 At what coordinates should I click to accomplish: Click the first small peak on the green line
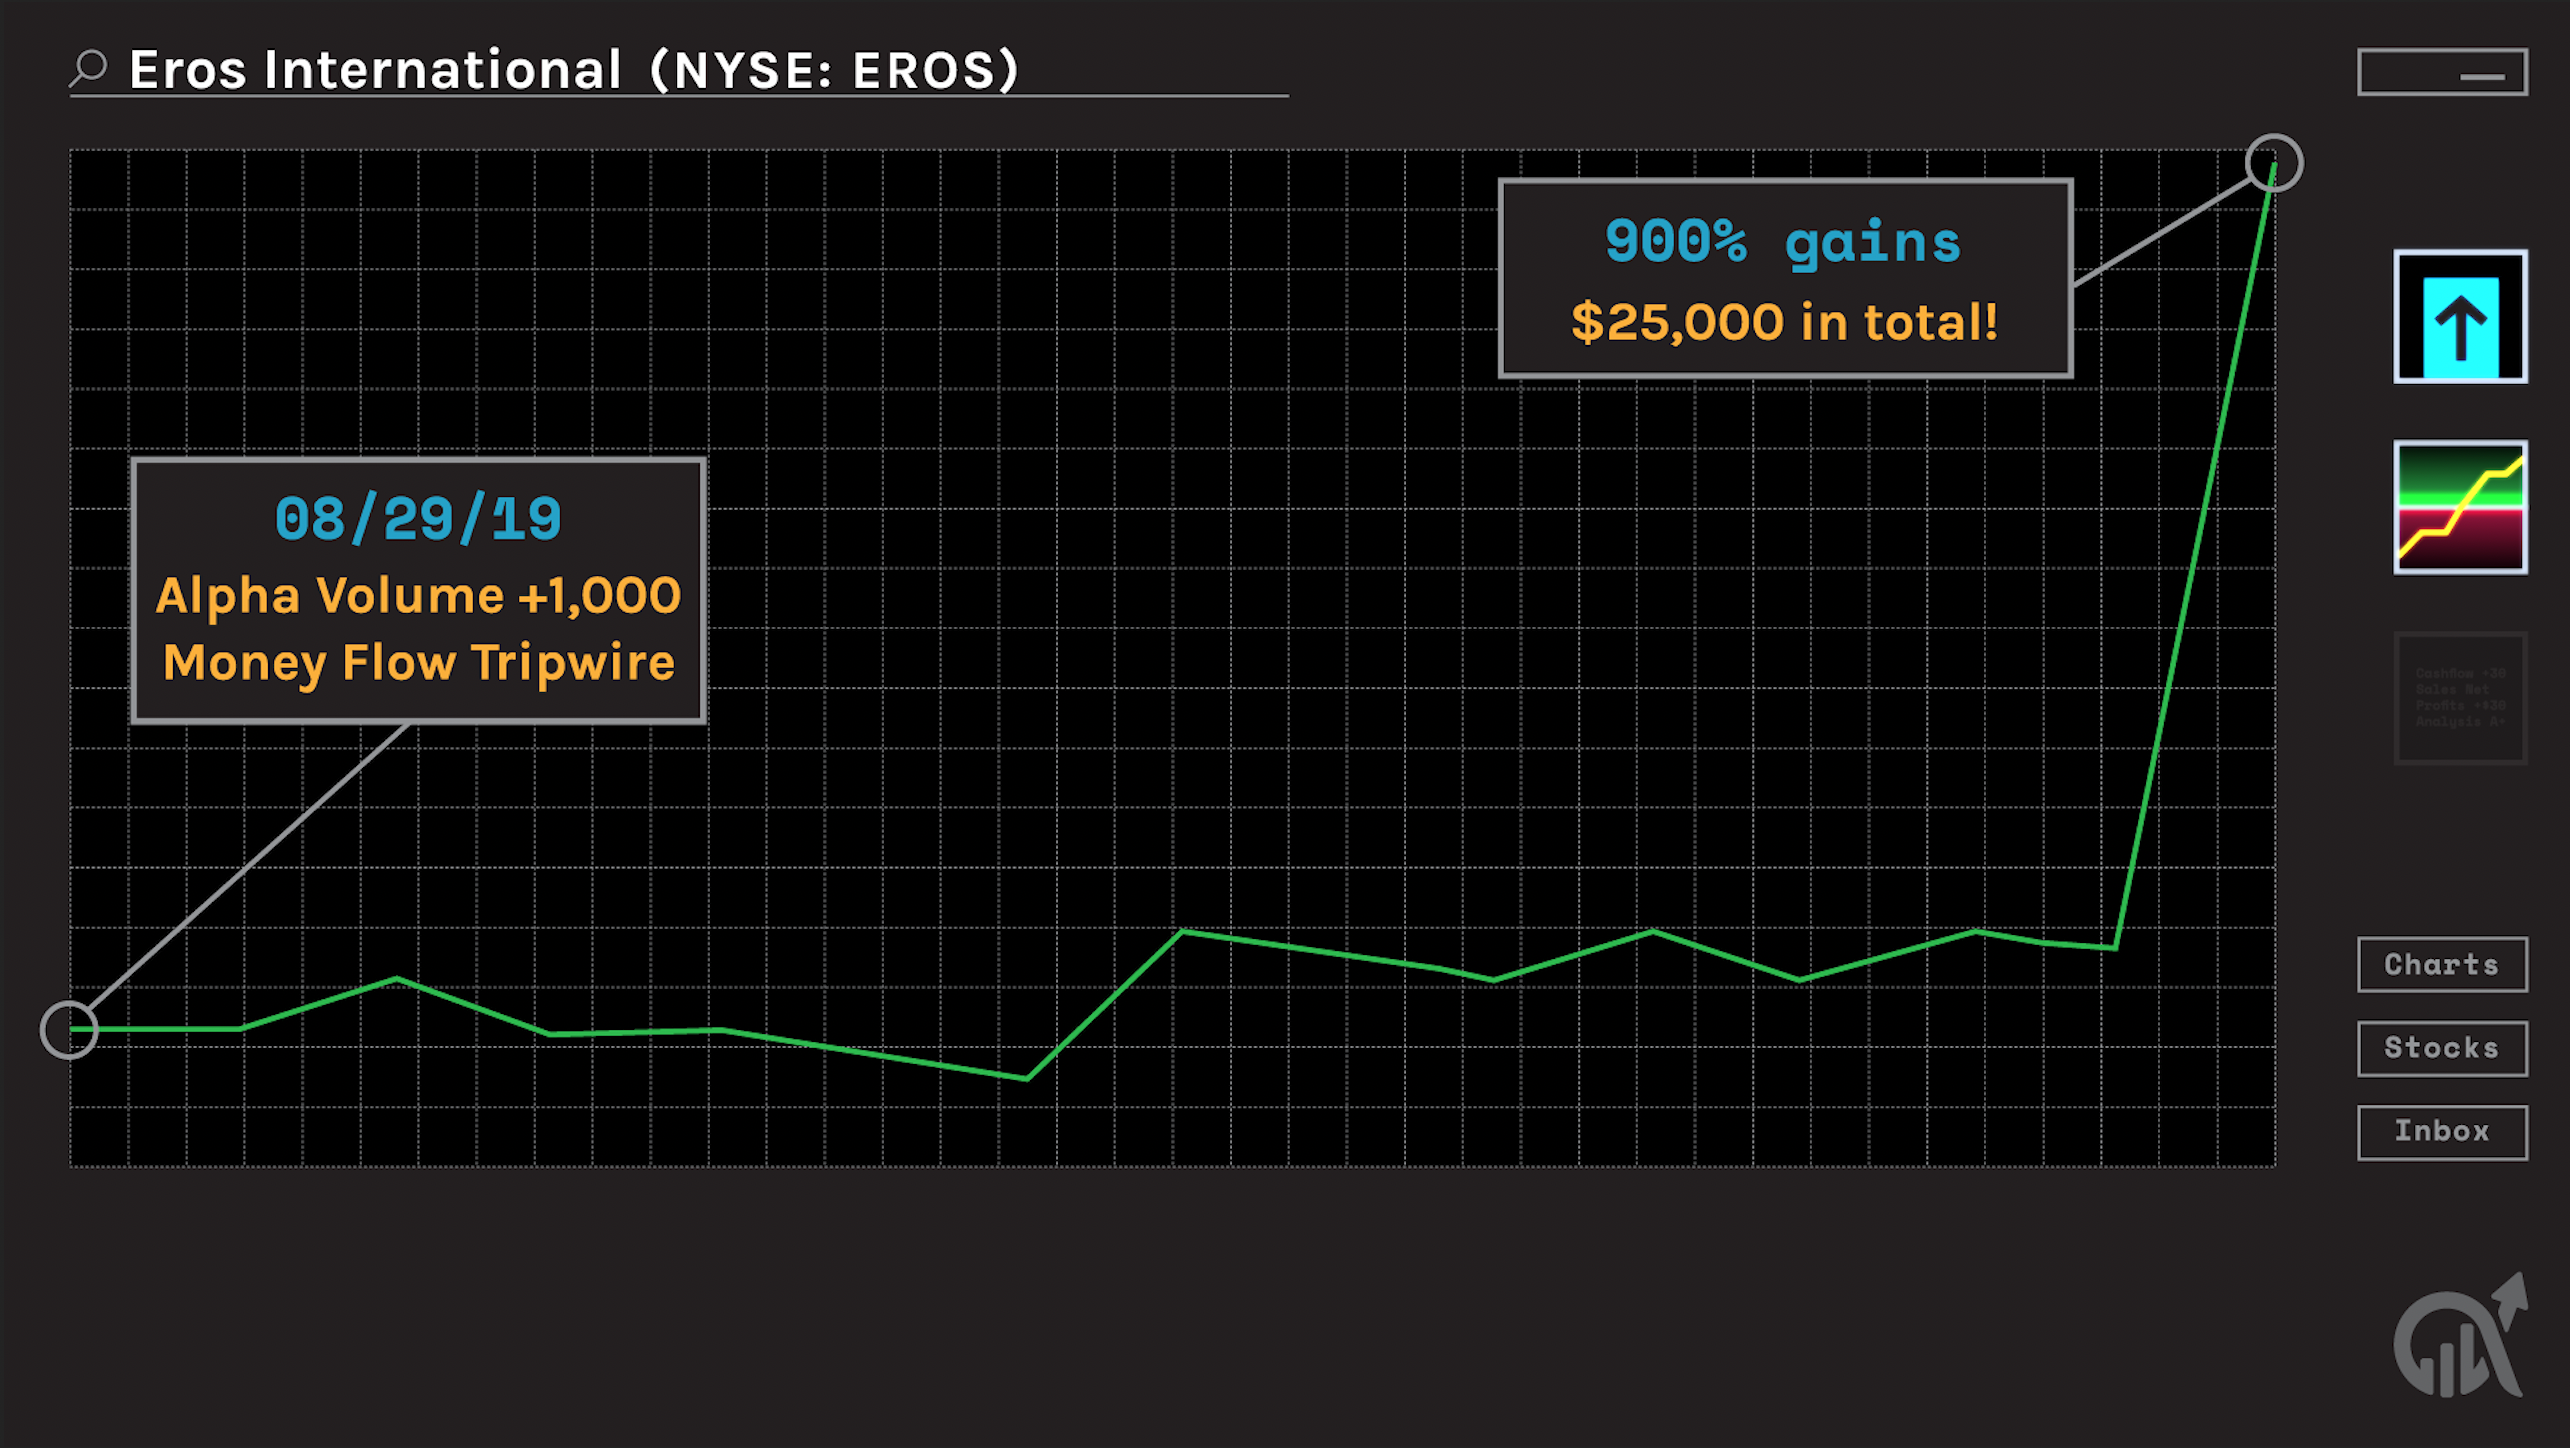[x=397, y=978]
